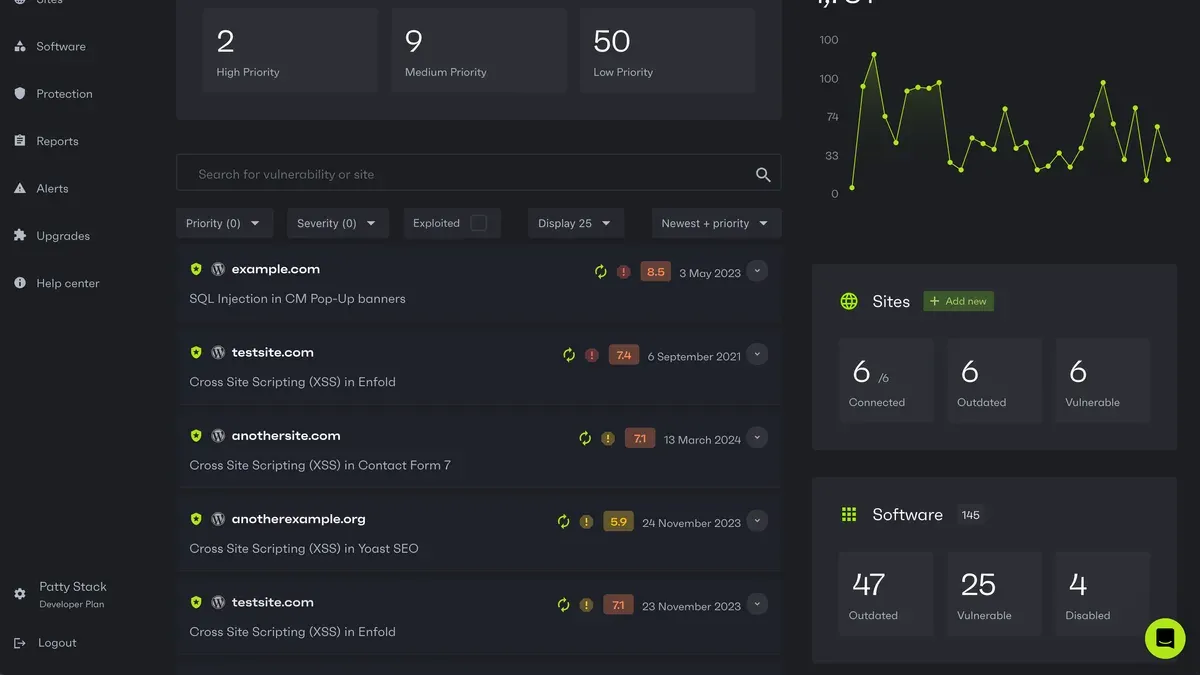Click the 5.9 severity score badge
The width and height of the screenshot is (1200, 675).
coord(619,521)
